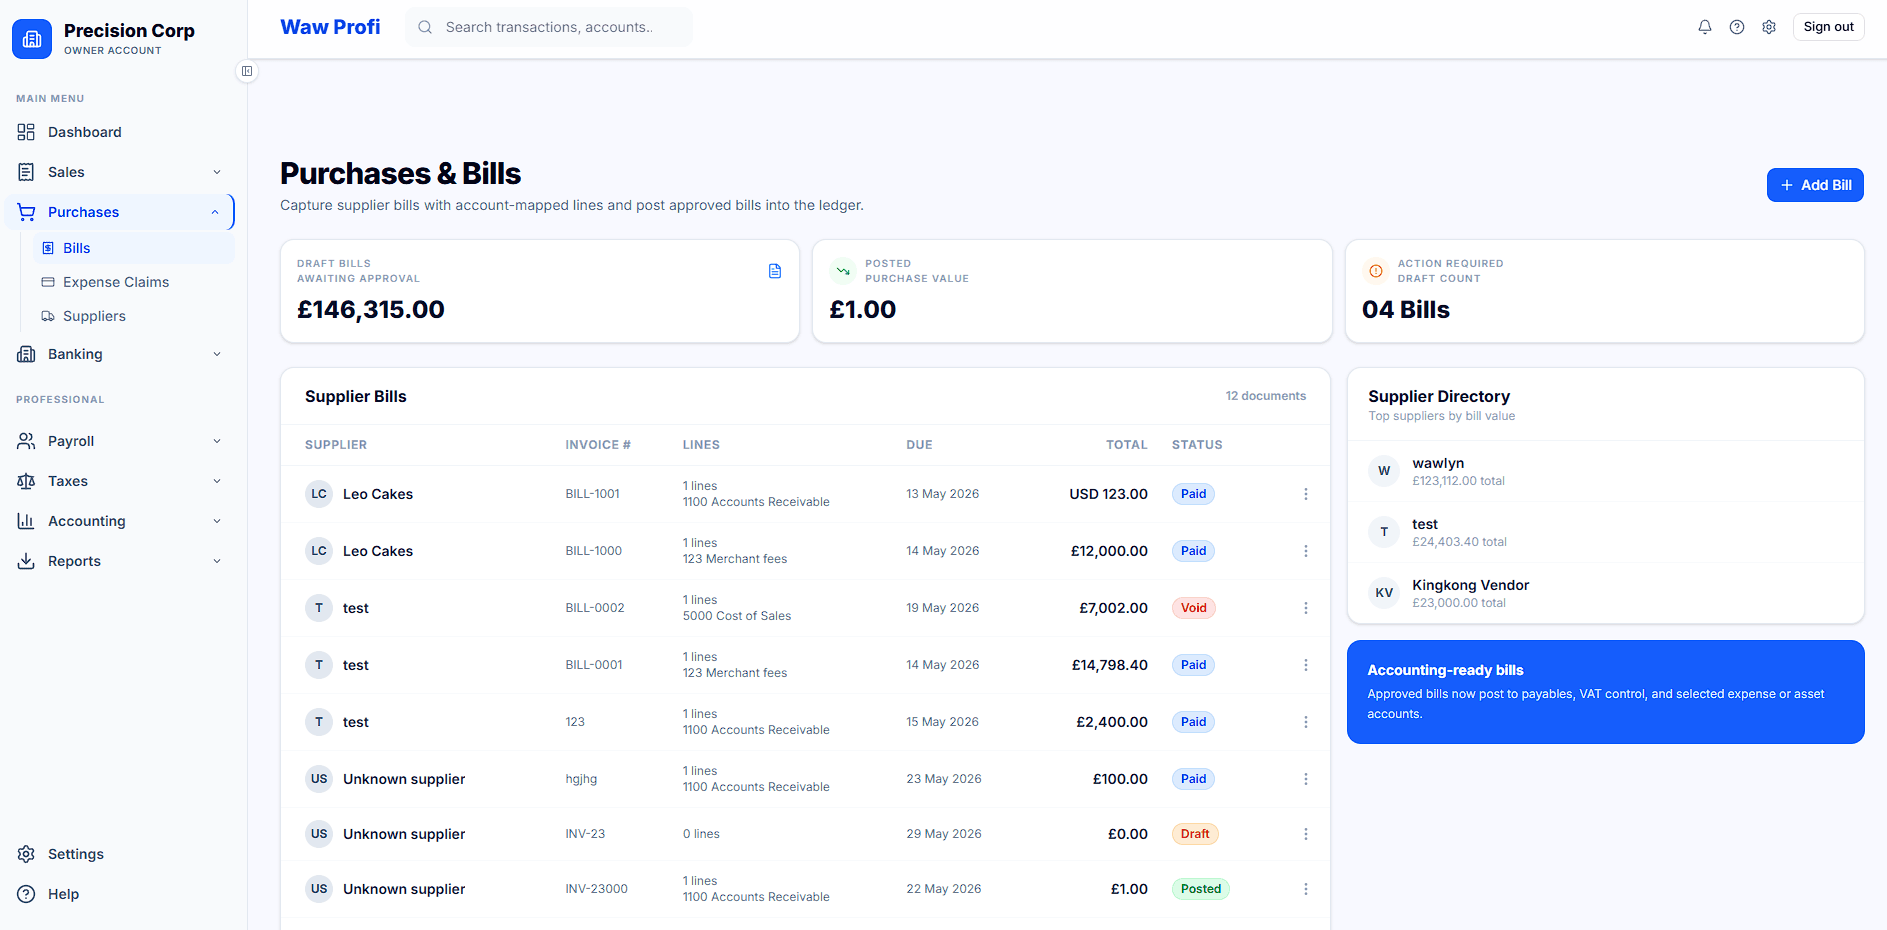Viewport: 1887px width, 930px height.
Task: Expand the Accounting menu chevron
Action: [x=217, y=521]
